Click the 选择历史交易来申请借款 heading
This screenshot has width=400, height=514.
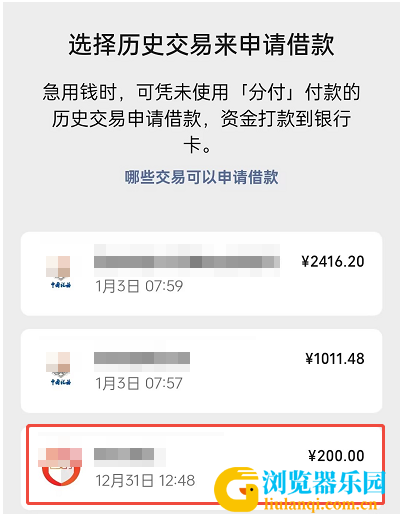click(x=201, y=44)
